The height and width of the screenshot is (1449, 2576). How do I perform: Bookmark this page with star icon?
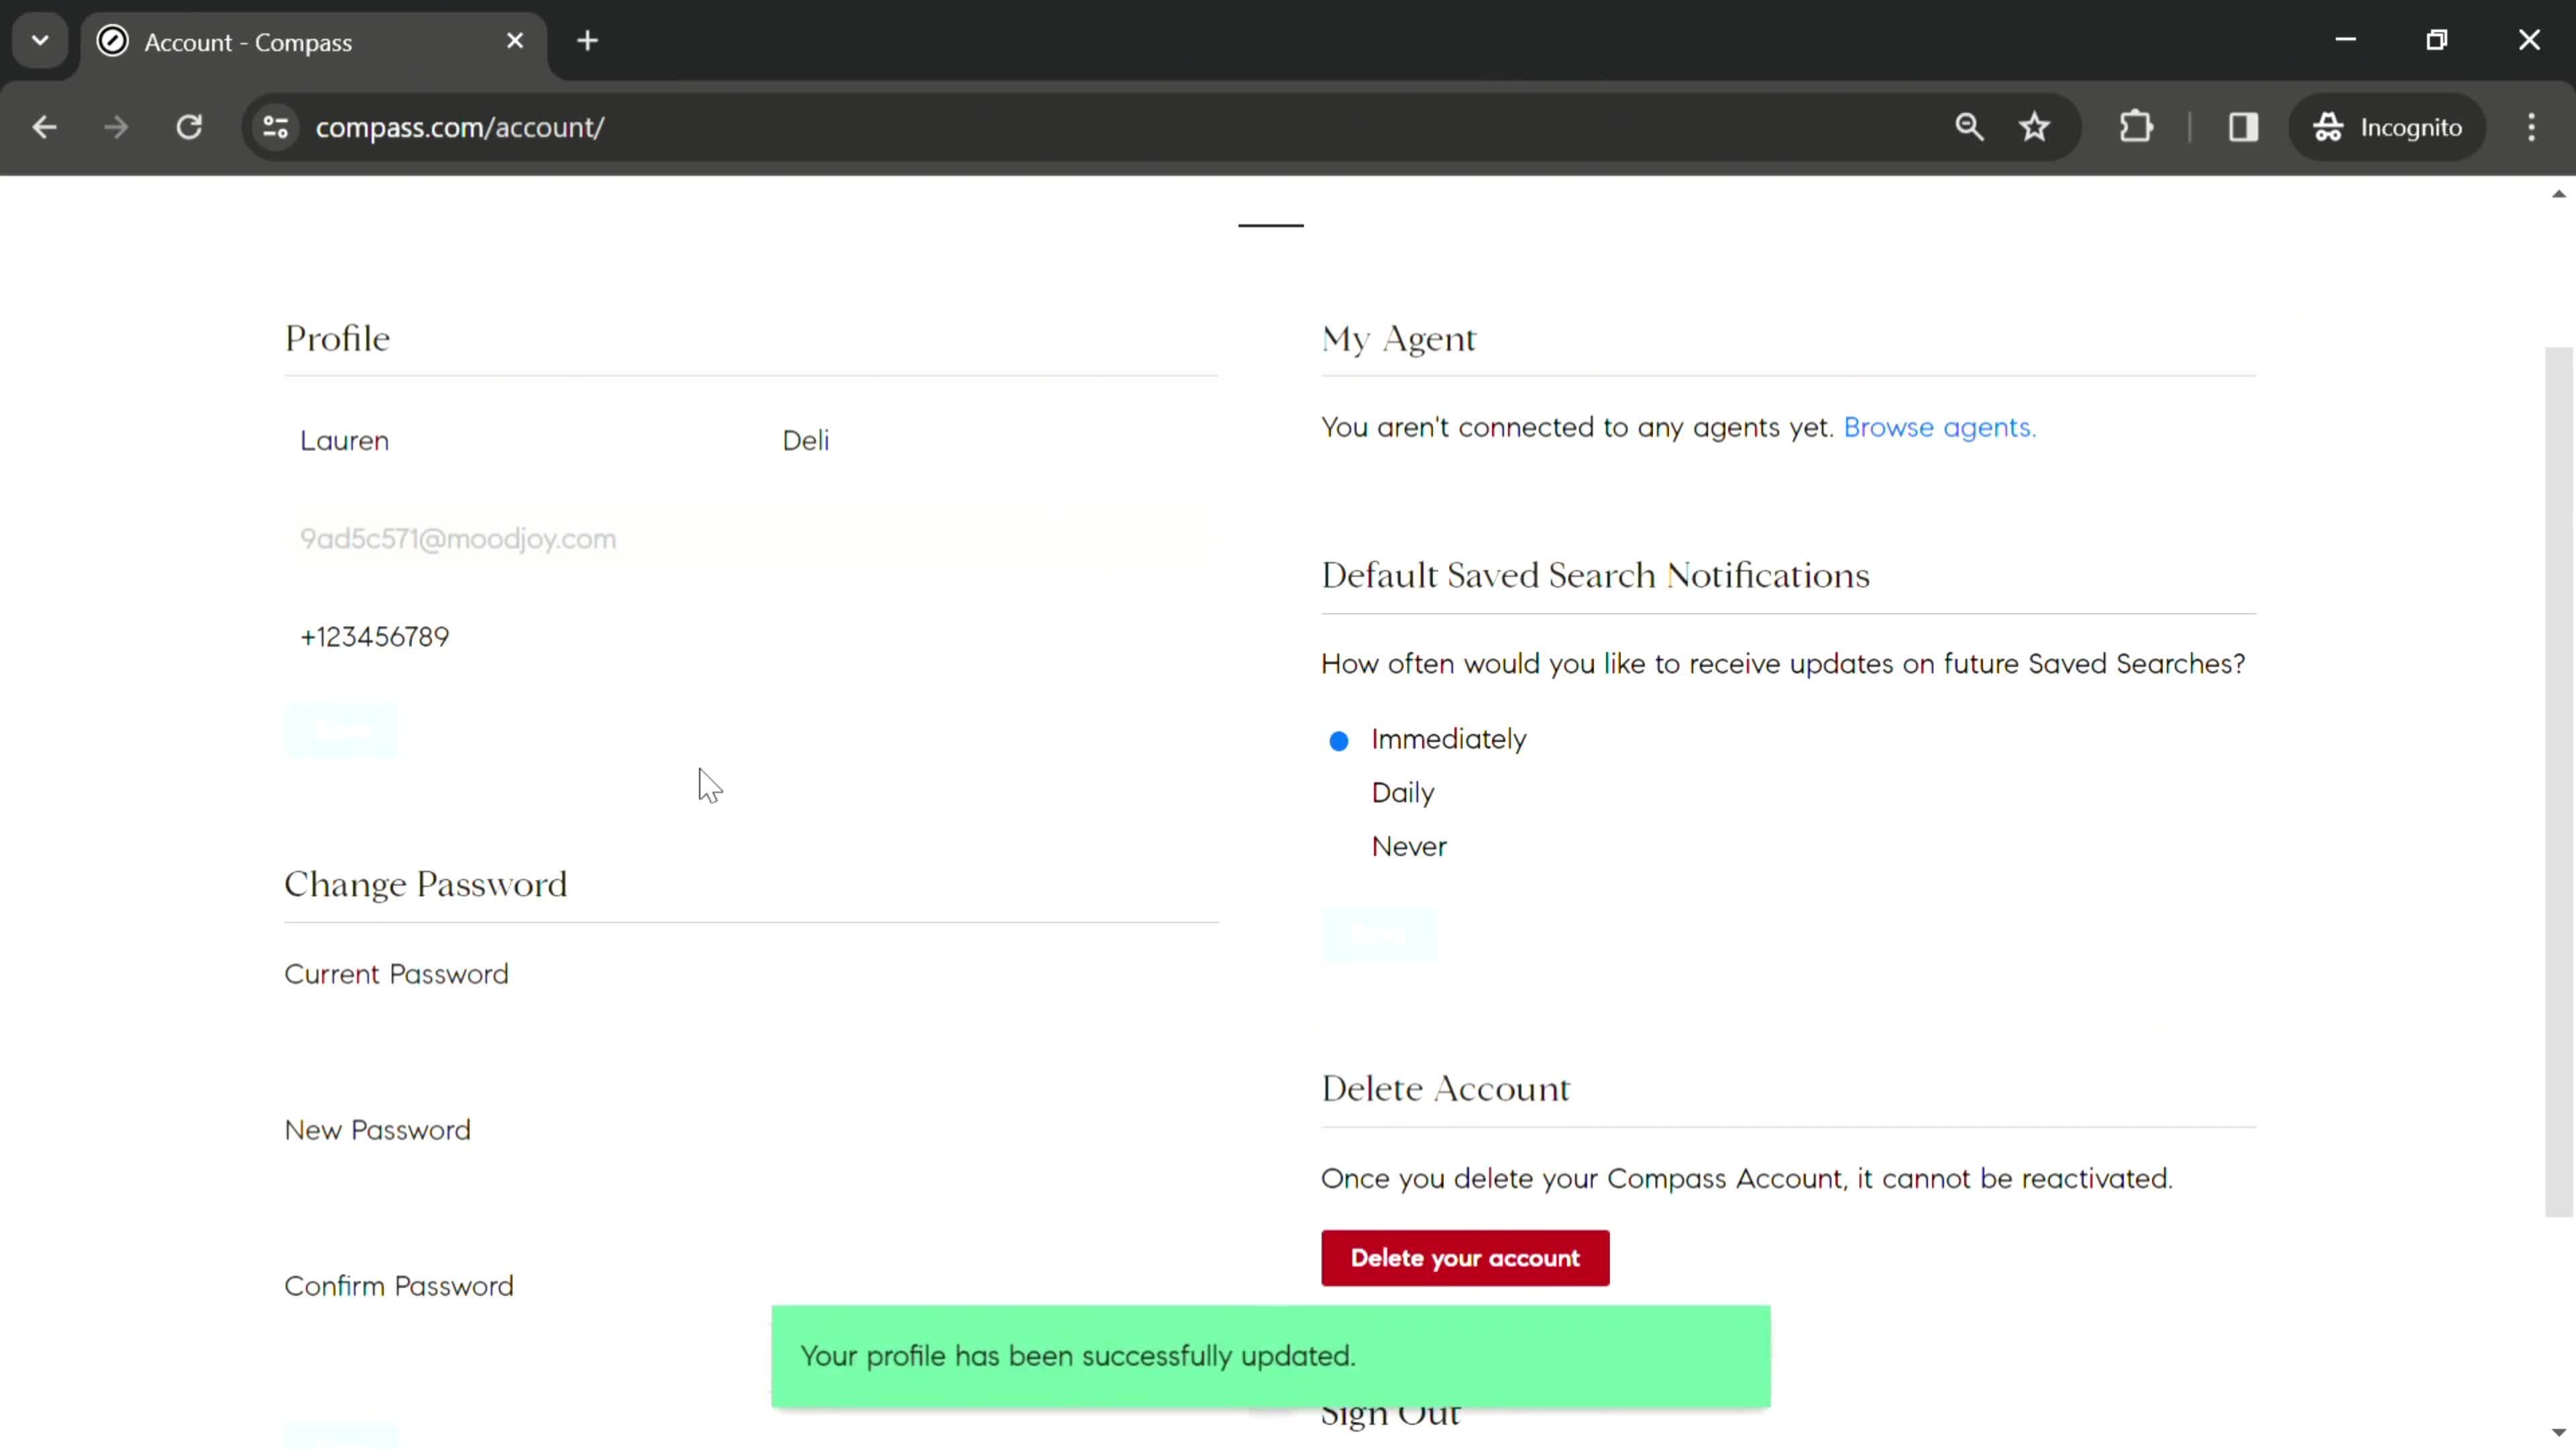[2035, 127]
